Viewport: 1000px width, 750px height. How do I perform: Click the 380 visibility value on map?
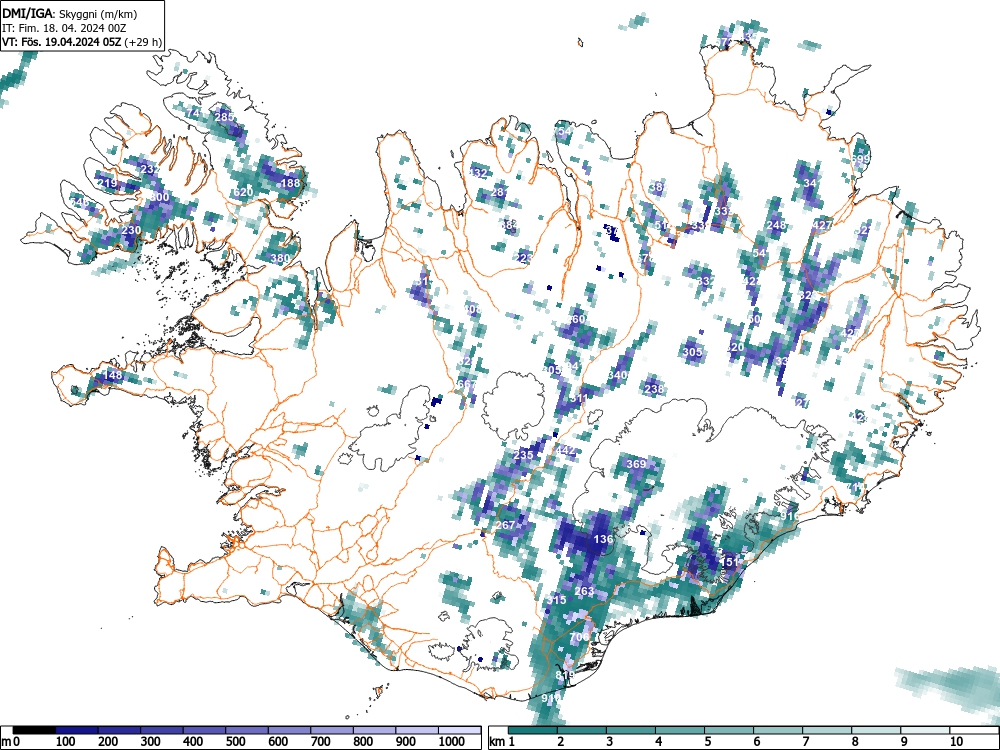tap(280, 258)
